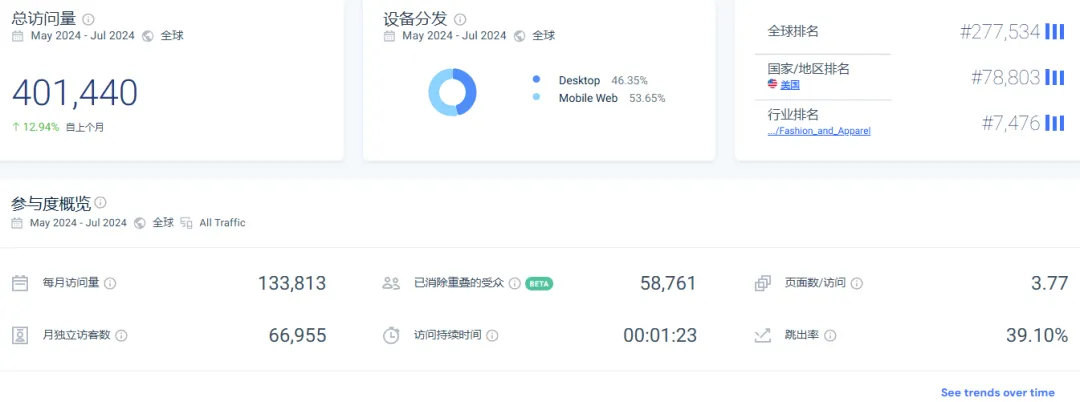Click the BETA badge label
The height and width of the screenshot is (402, 1080).
coord(539,284)
